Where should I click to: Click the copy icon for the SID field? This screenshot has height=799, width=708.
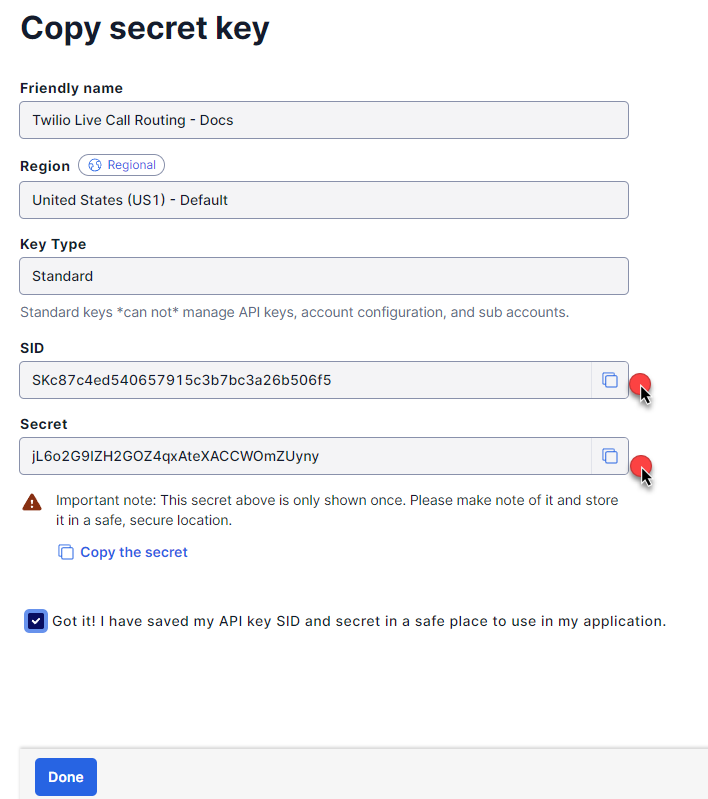tap(609, 380)
